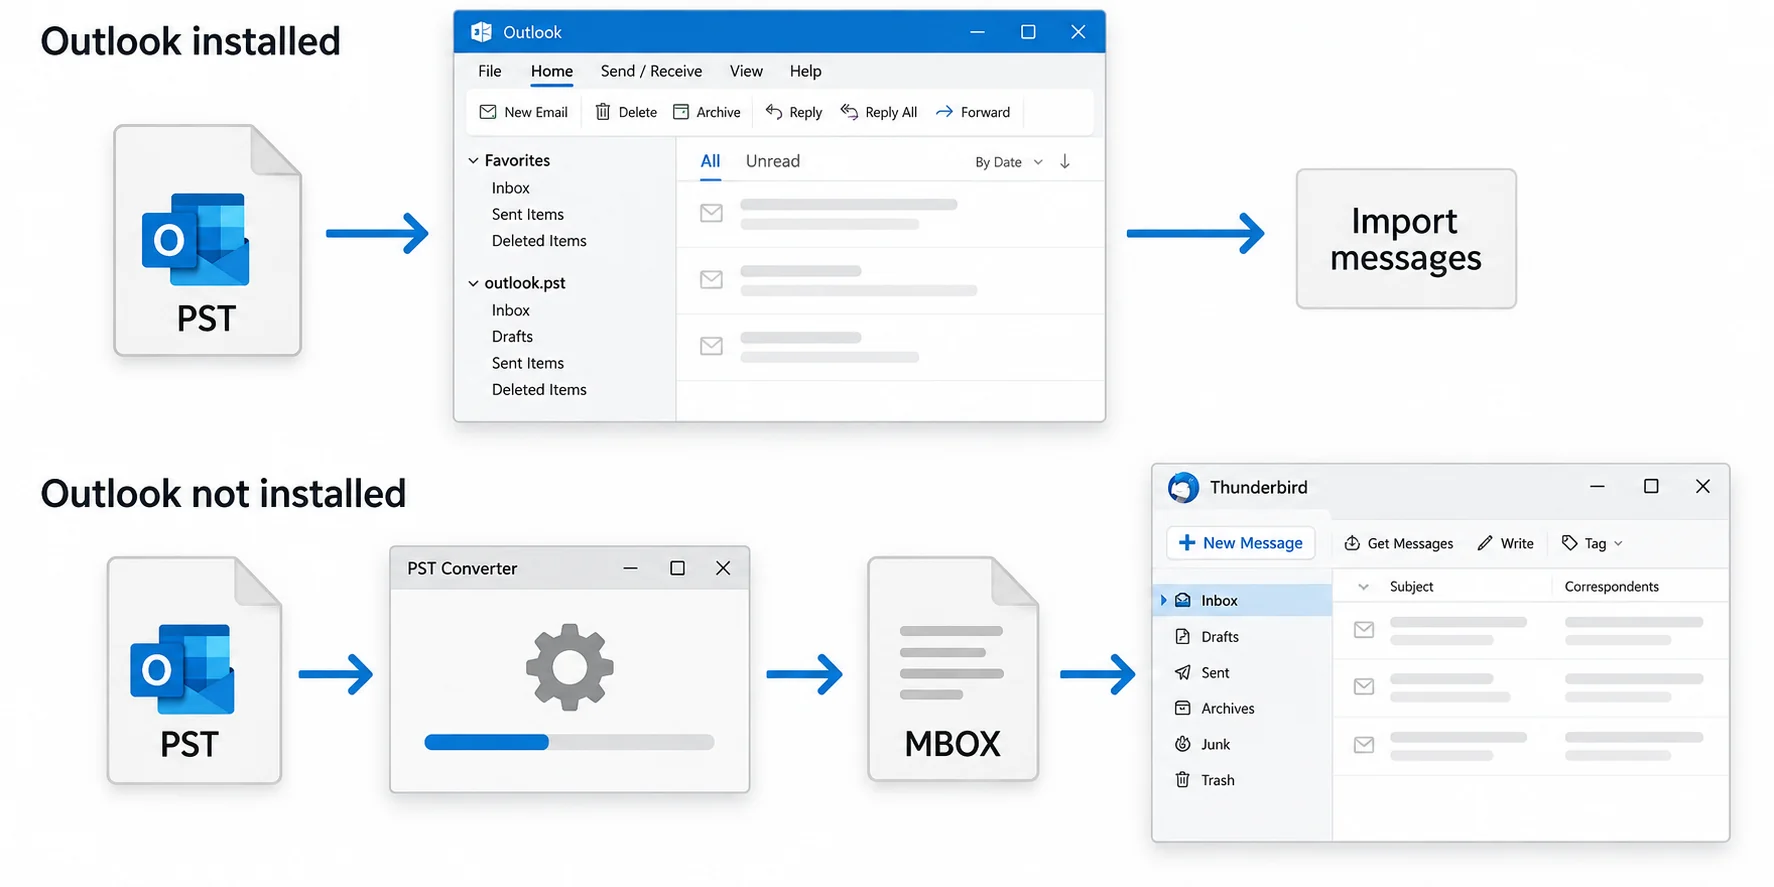Click the PST file icon beside PST Converter
The image size is (1774, 887).
coord(194,670)
